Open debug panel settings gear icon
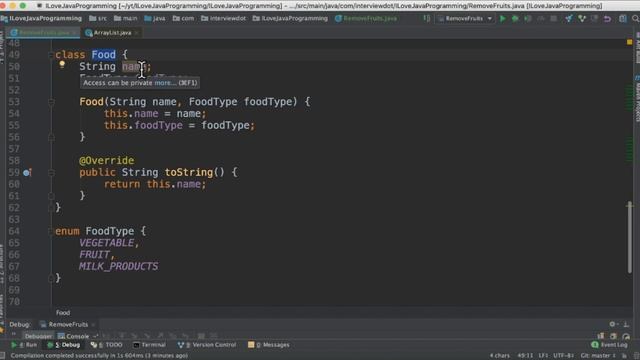 pyautogui.click(x=612, y=324)
